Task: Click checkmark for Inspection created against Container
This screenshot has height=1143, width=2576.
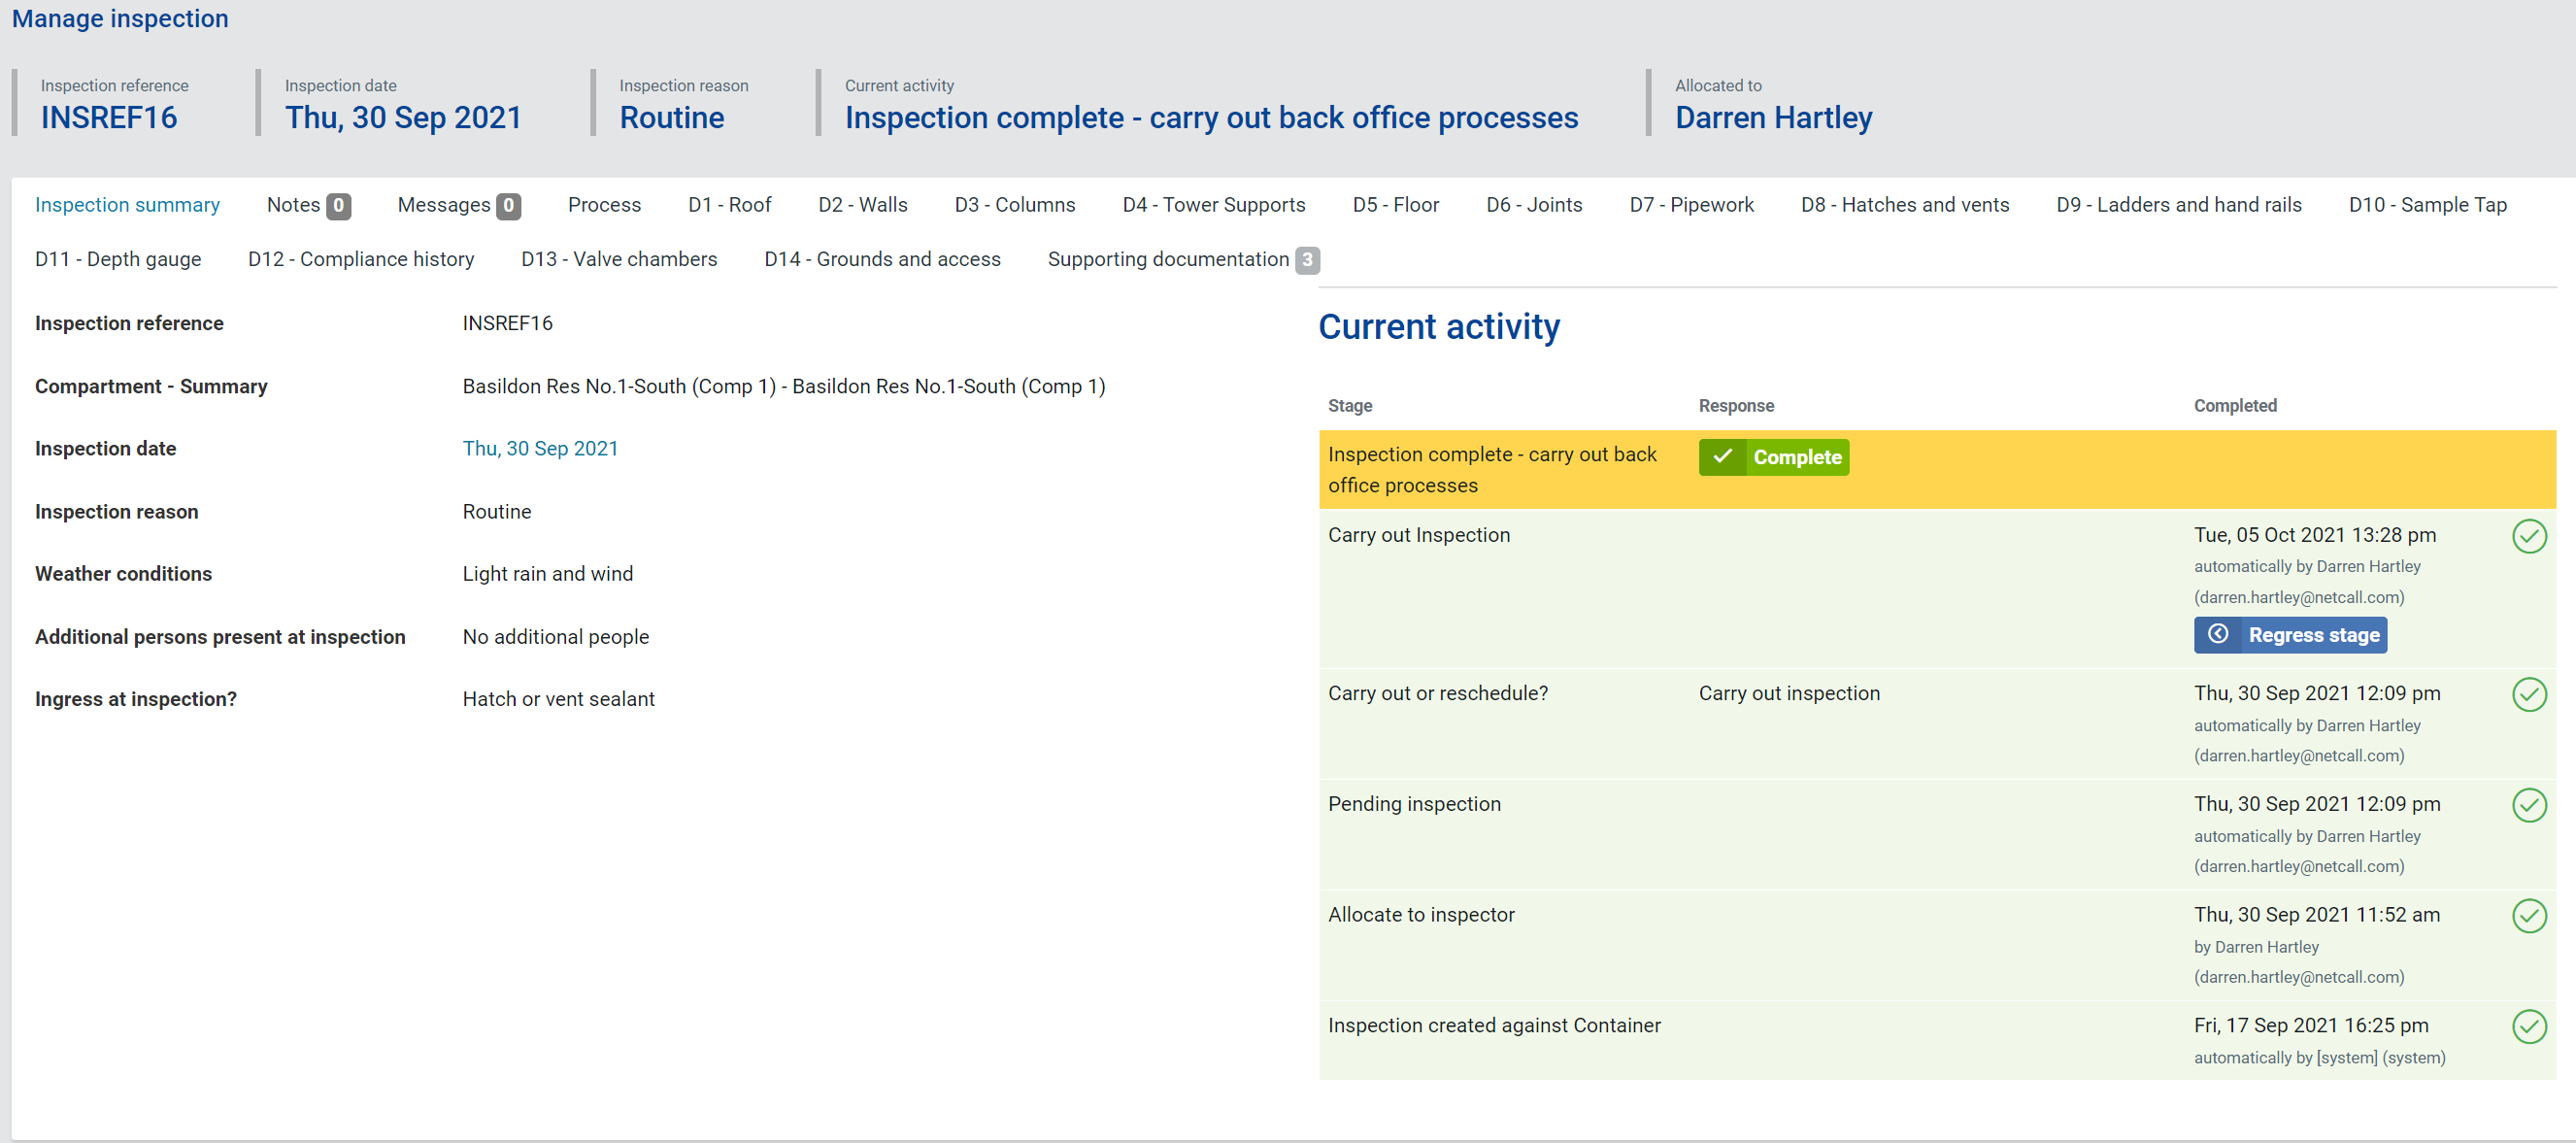Action: pos(2528,1026)
